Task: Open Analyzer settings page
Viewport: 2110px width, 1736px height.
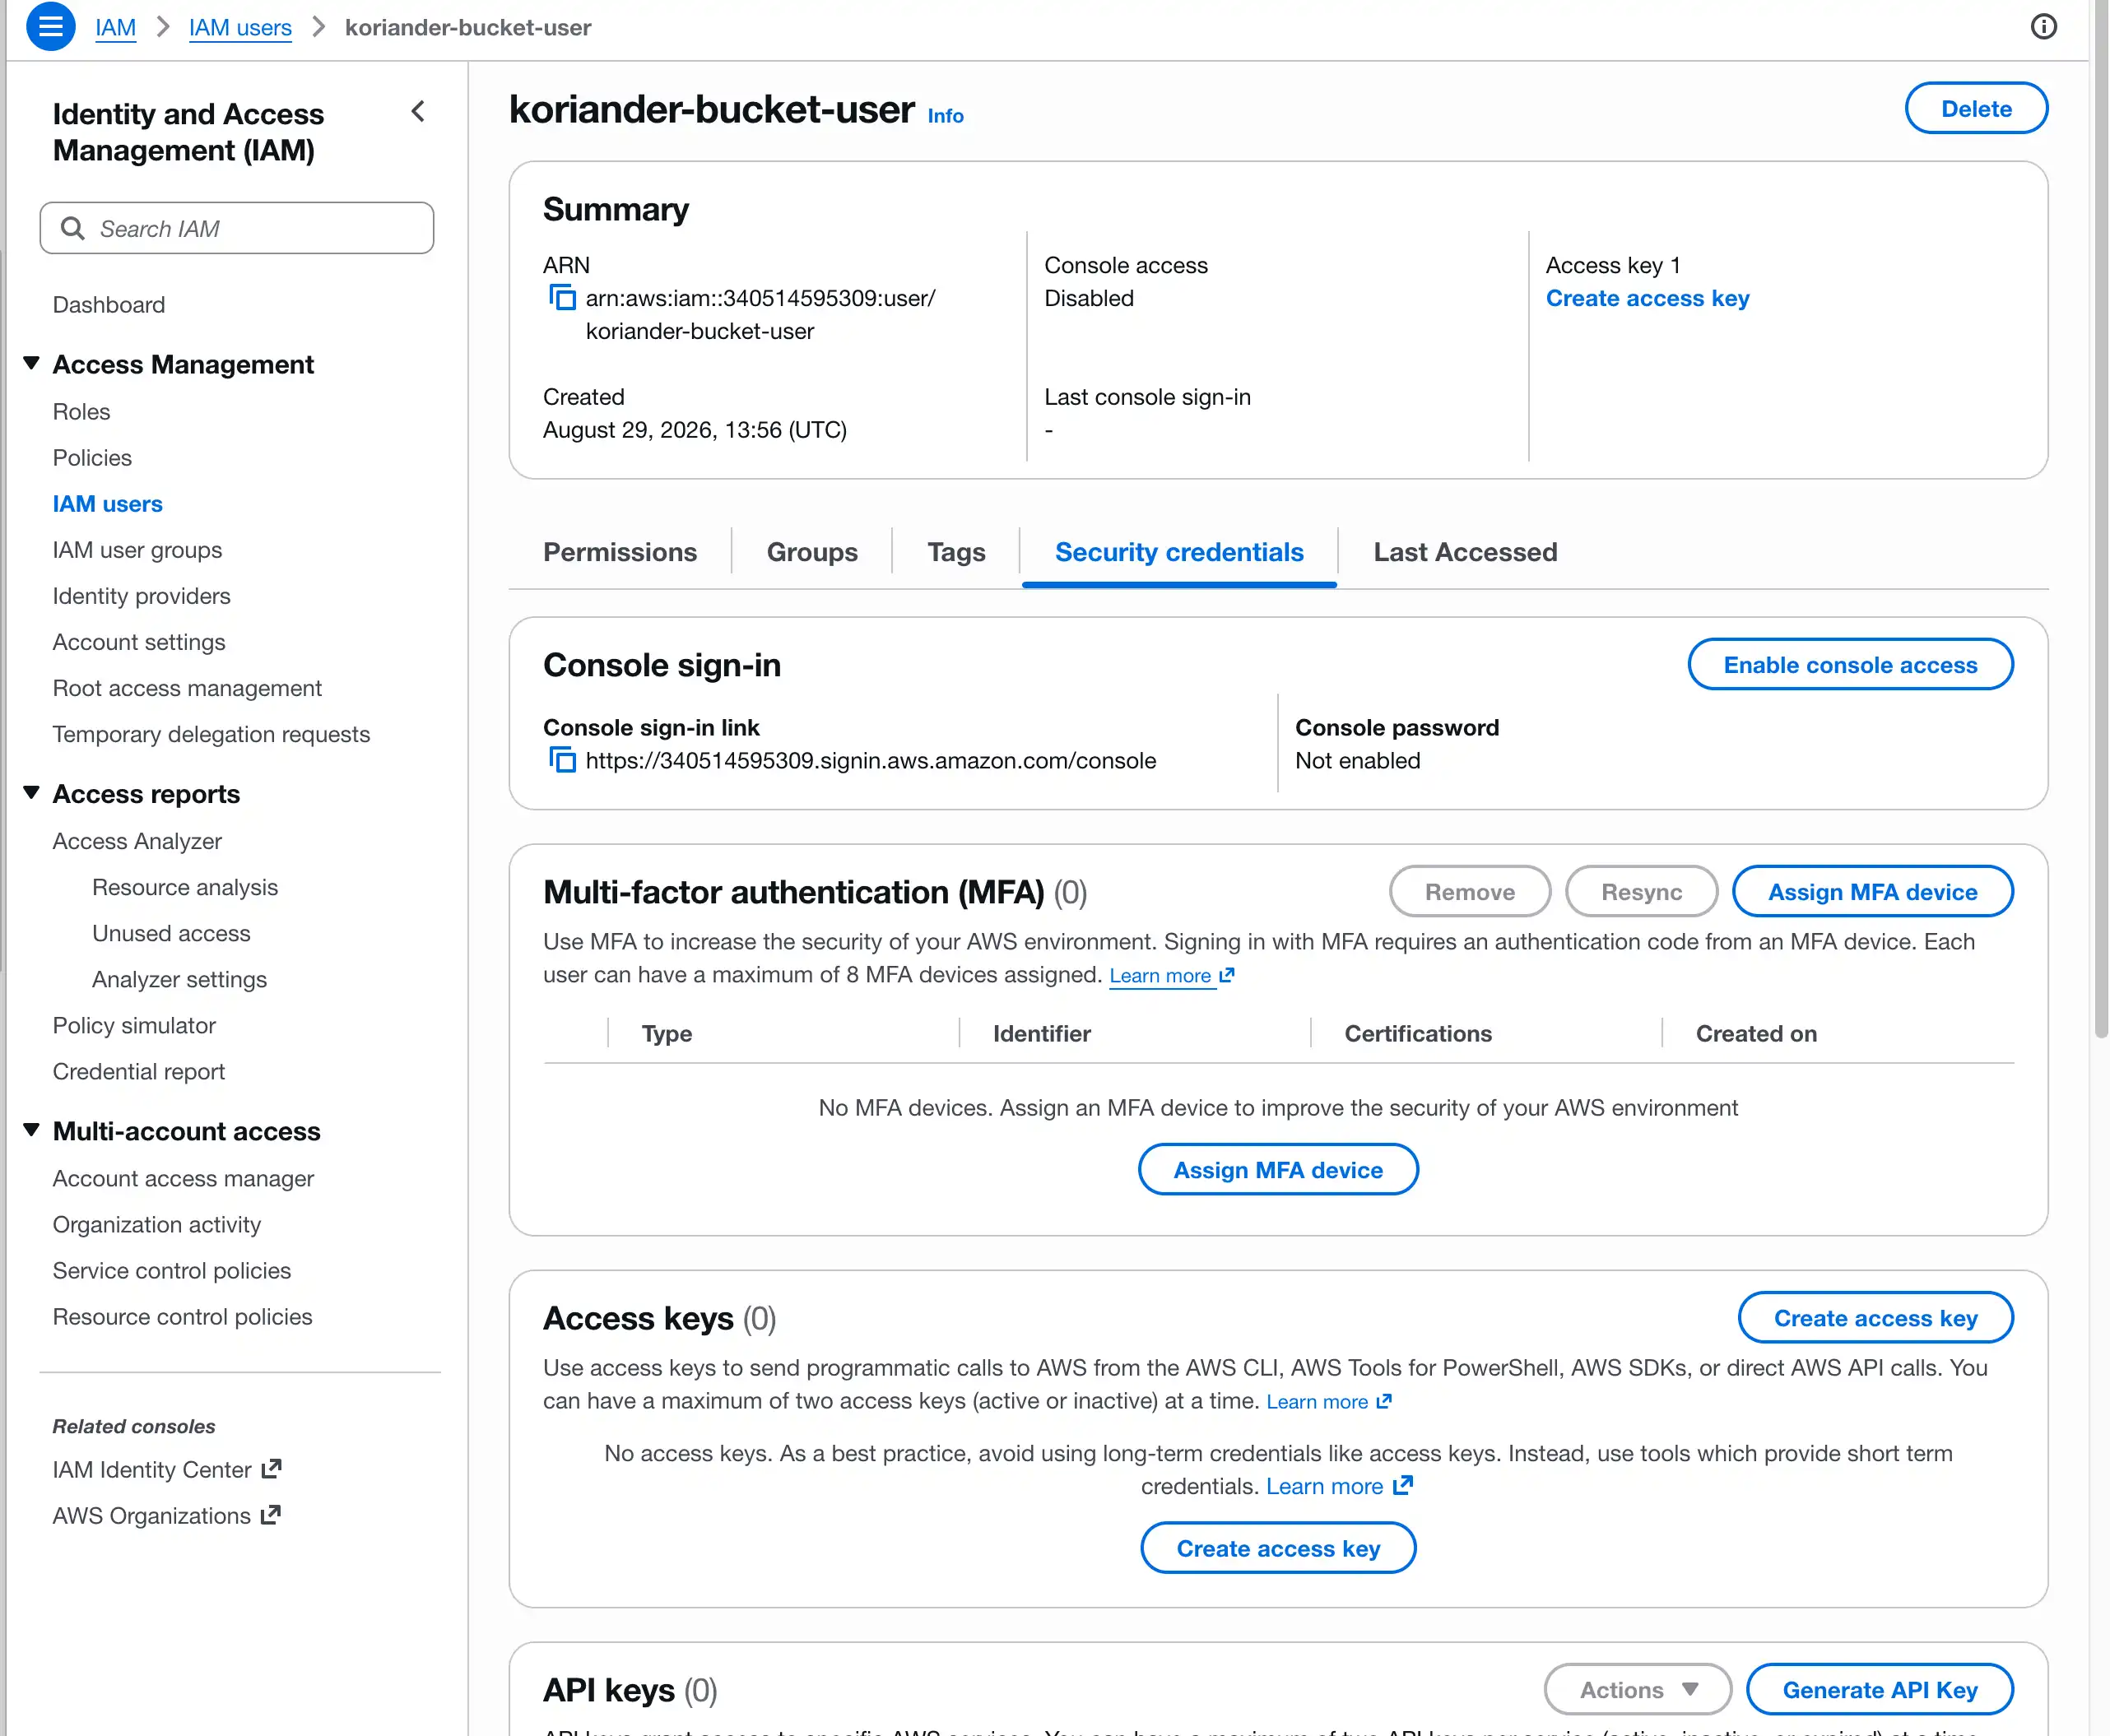Action: pyautogui.click(x=179, y=978)
